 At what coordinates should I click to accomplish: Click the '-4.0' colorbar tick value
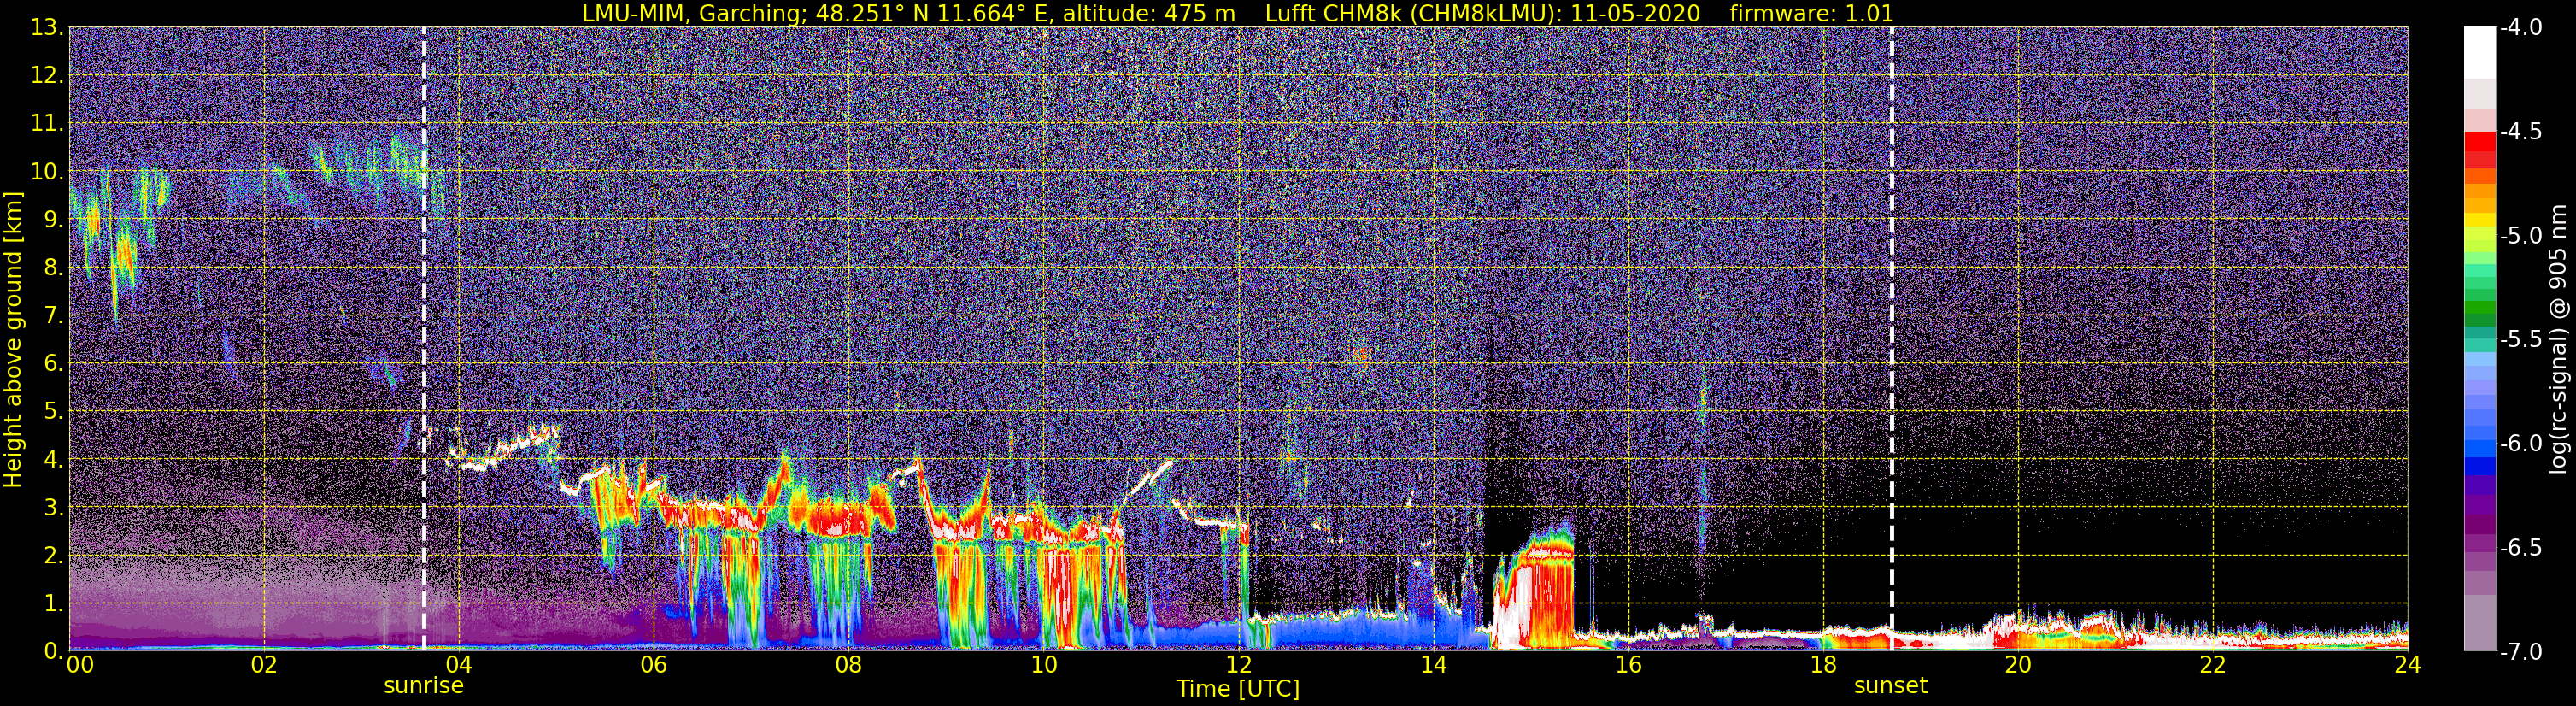2522,29
